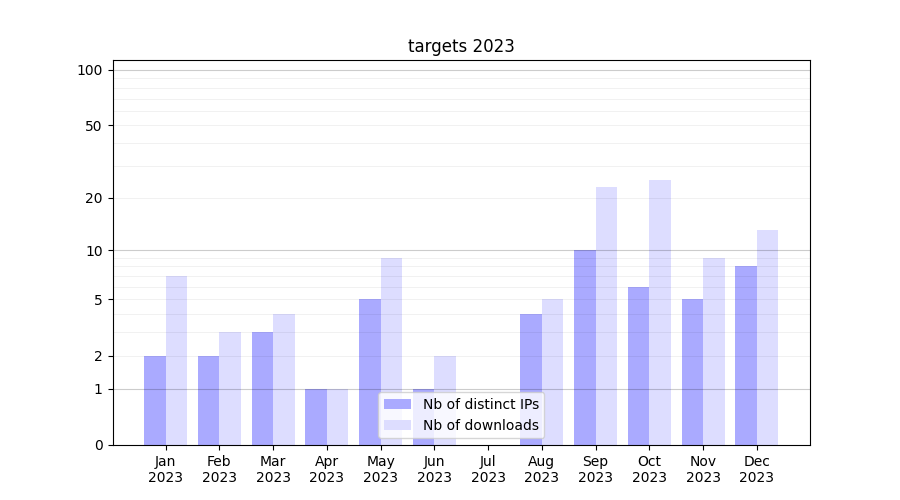Select the Nov 2023 downloads bar
900x500 pixels.
714,351
